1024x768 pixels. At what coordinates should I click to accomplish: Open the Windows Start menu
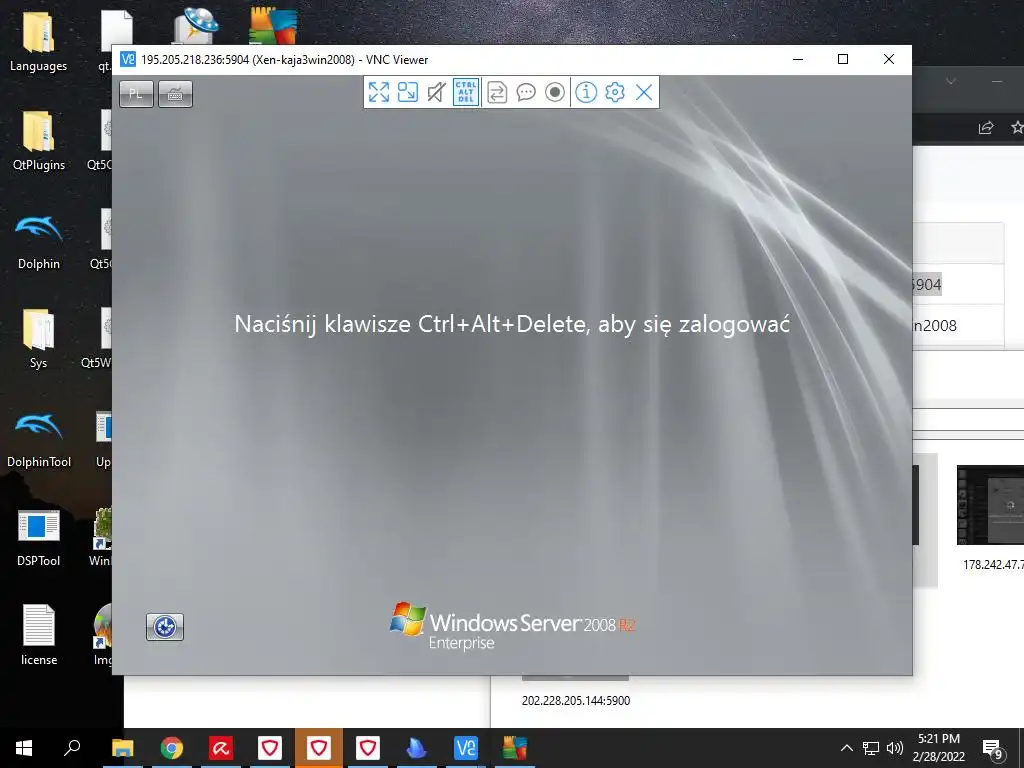(24, 748)
